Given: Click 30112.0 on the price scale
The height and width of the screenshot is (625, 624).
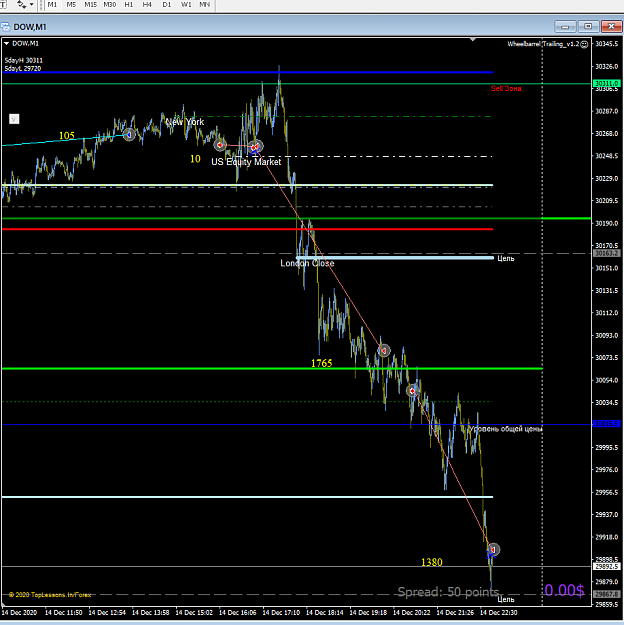Looking at the screenshot, I should coord(606,313).
